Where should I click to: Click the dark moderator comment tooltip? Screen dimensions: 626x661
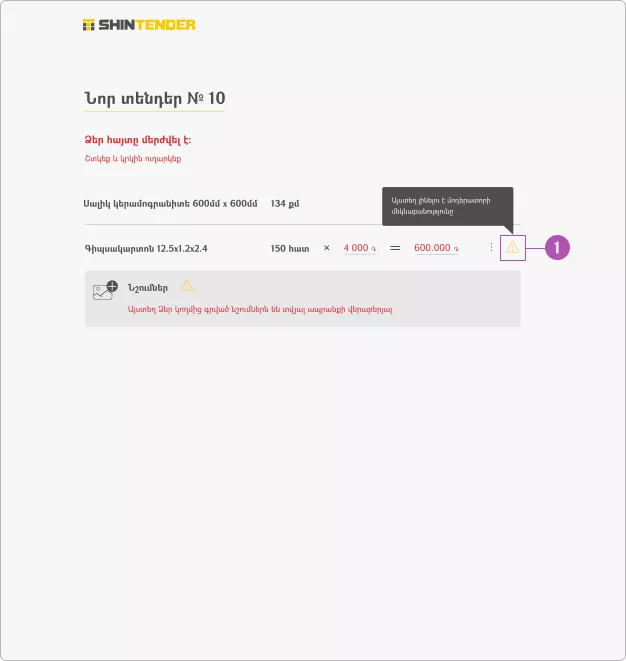[448, 207]
